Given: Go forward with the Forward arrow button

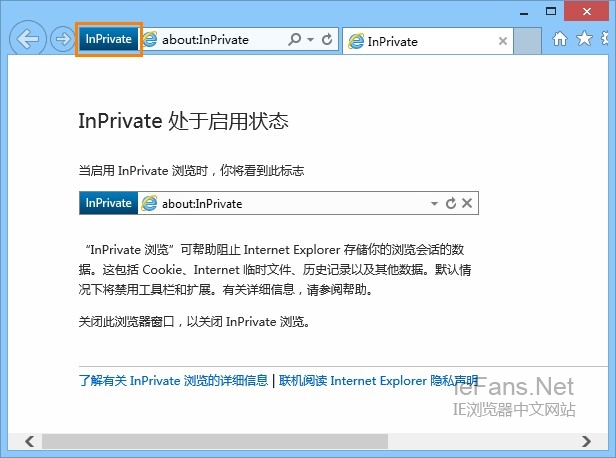Looking at the screenshot, I should (62, 39).
